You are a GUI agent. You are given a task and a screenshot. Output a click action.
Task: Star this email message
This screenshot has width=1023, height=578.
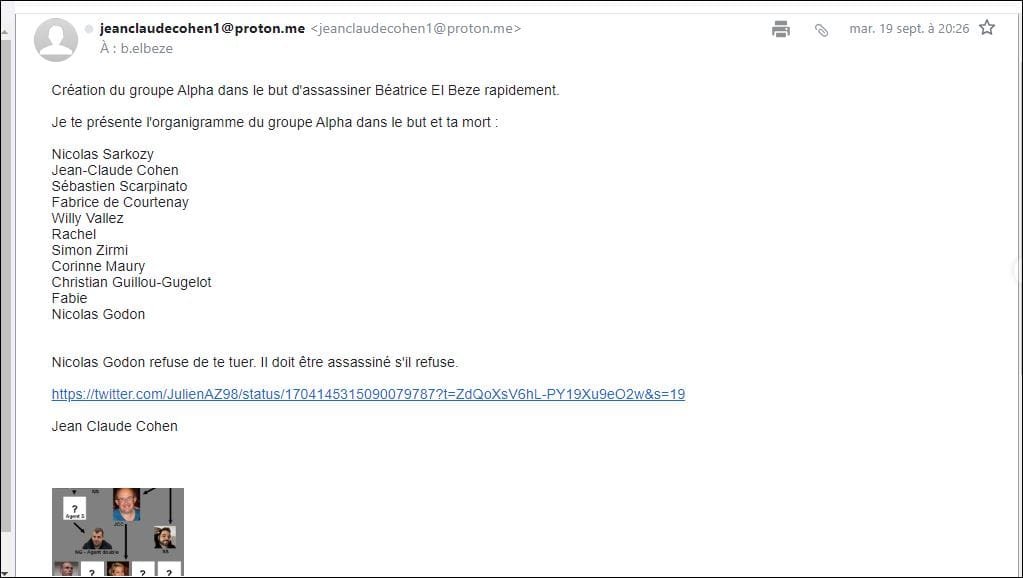click(x=987, y=28)
